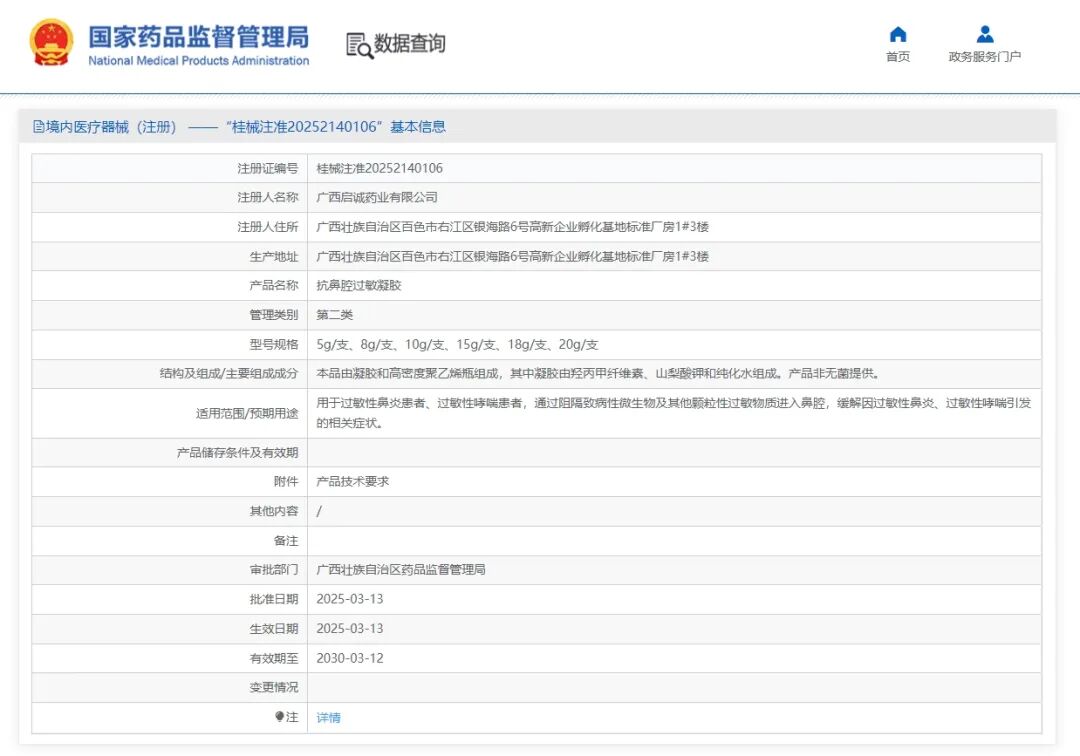The image size is (1080, 756).
Task: Open the 首页 navigation item
Action: (x=897, y=56)
